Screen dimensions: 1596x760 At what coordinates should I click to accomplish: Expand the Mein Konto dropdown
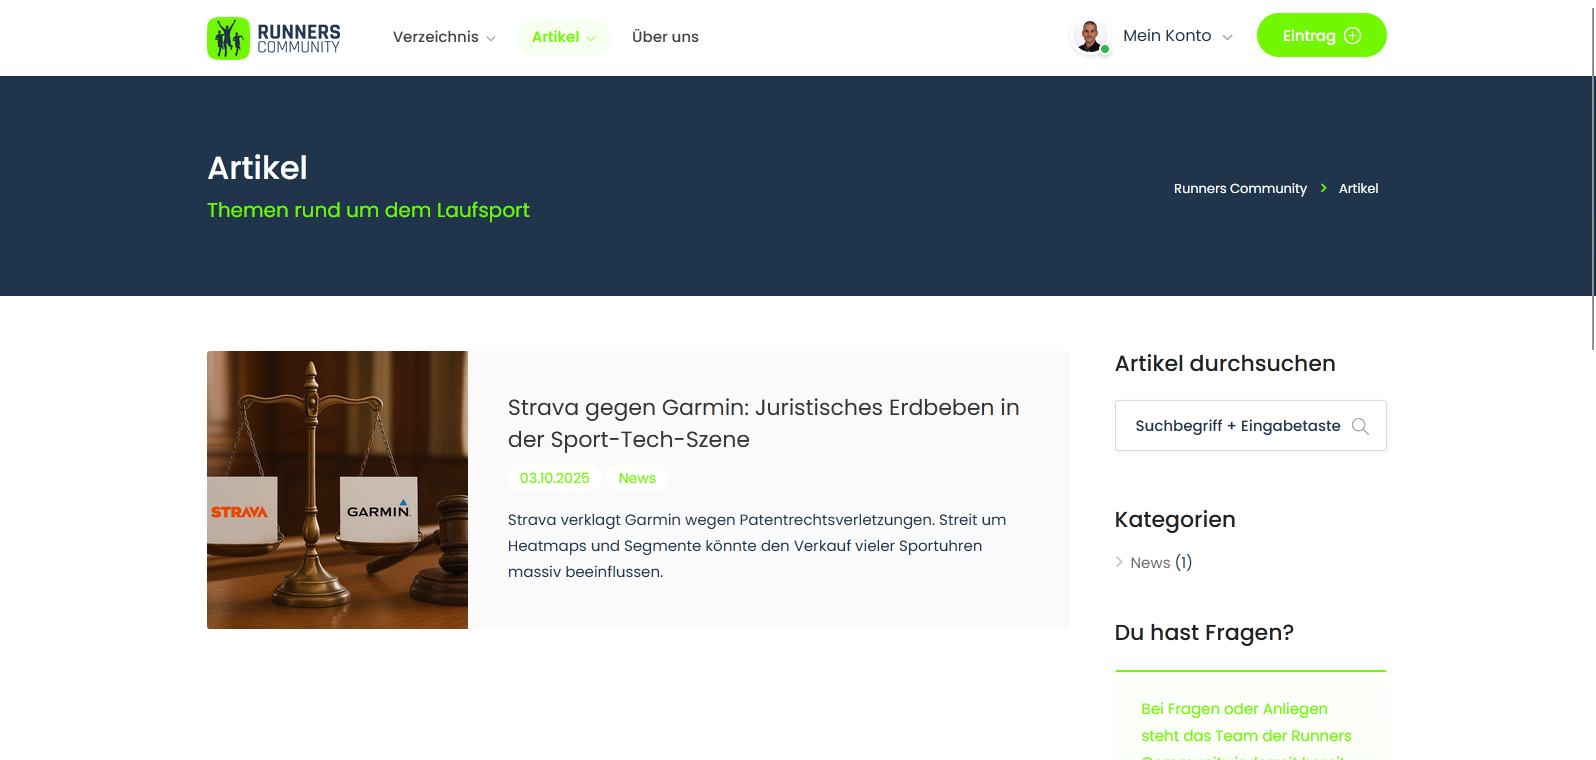coord(1178,36)
